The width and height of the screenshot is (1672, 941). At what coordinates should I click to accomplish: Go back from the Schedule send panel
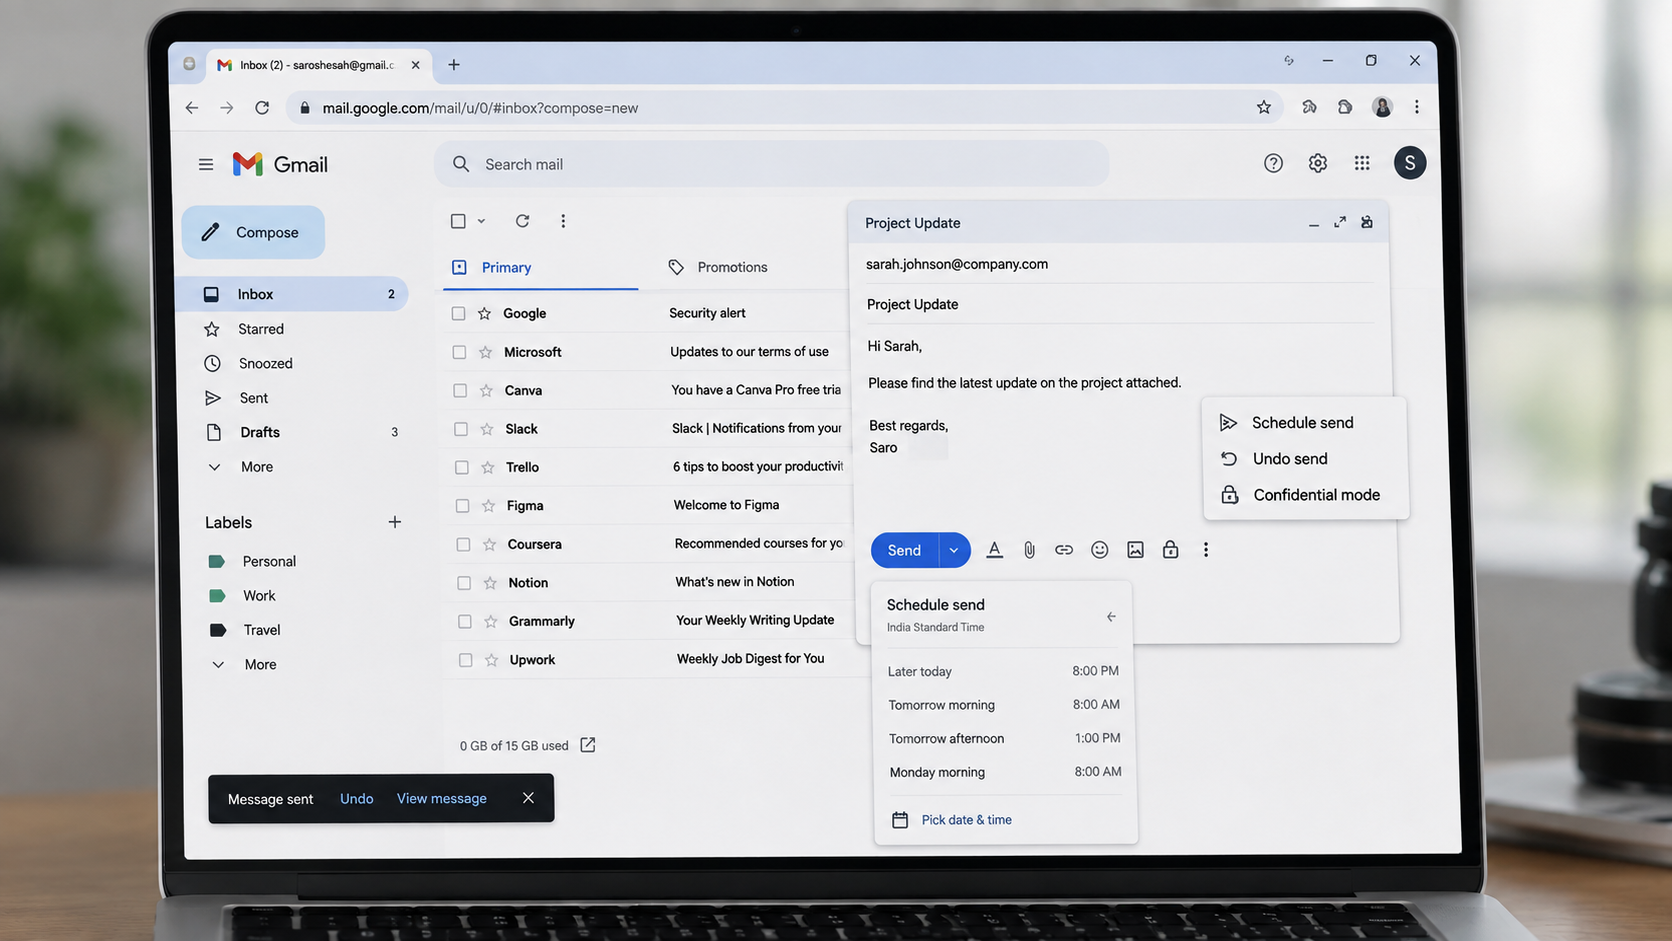pos(1111,617)
